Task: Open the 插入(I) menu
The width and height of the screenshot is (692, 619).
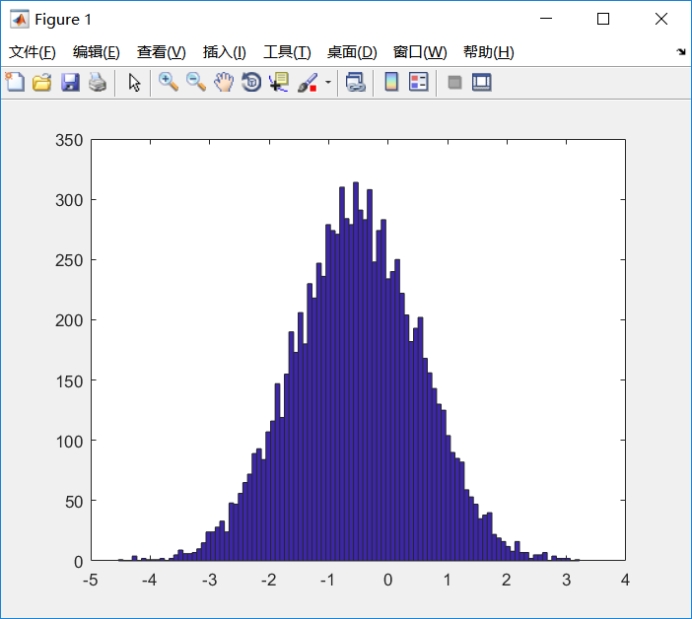Action: pyautogui.click(x=224, y=52)
